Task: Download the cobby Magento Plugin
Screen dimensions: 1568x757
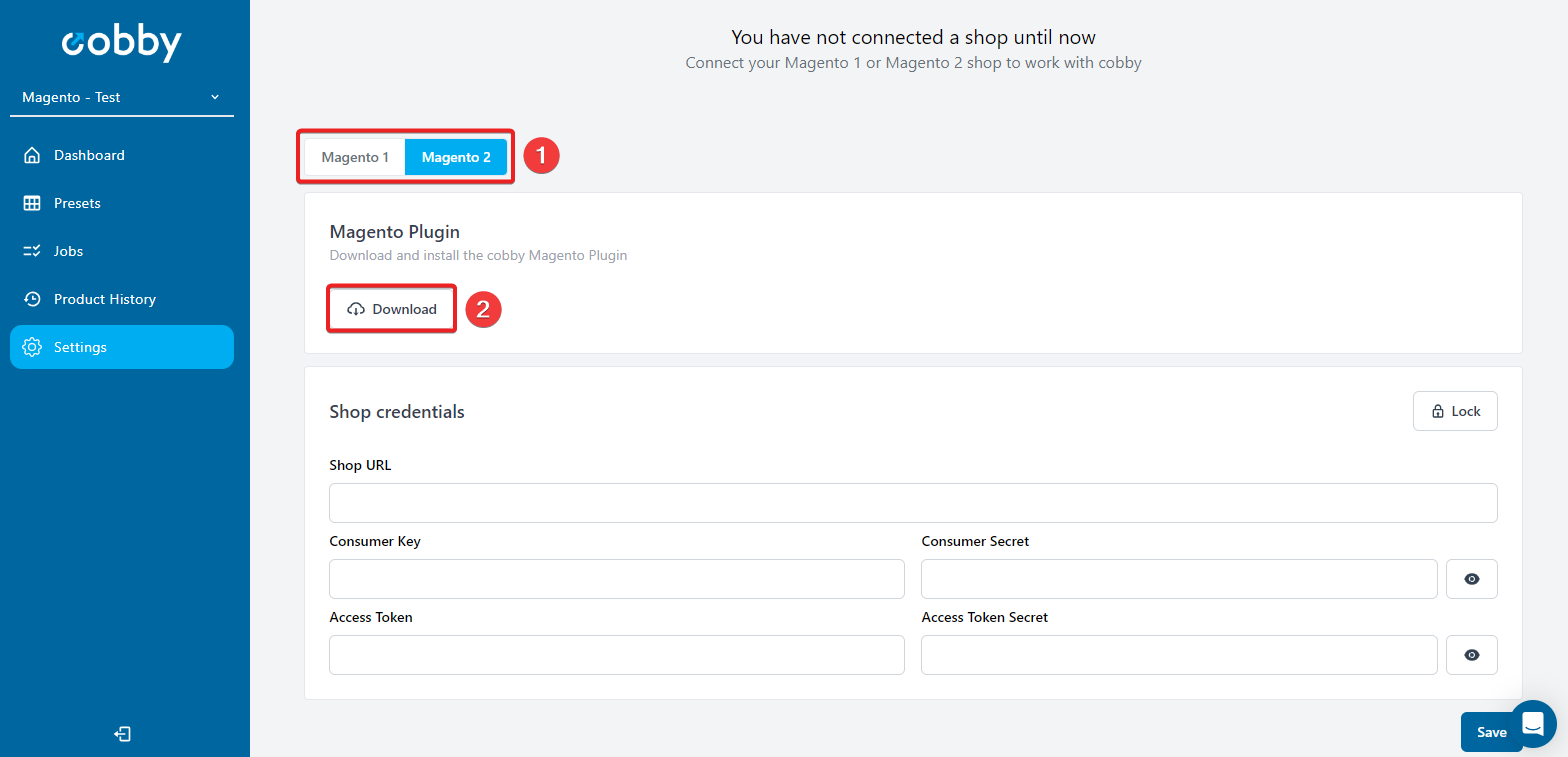Action: pyautogui.click(x=392, y=309)
